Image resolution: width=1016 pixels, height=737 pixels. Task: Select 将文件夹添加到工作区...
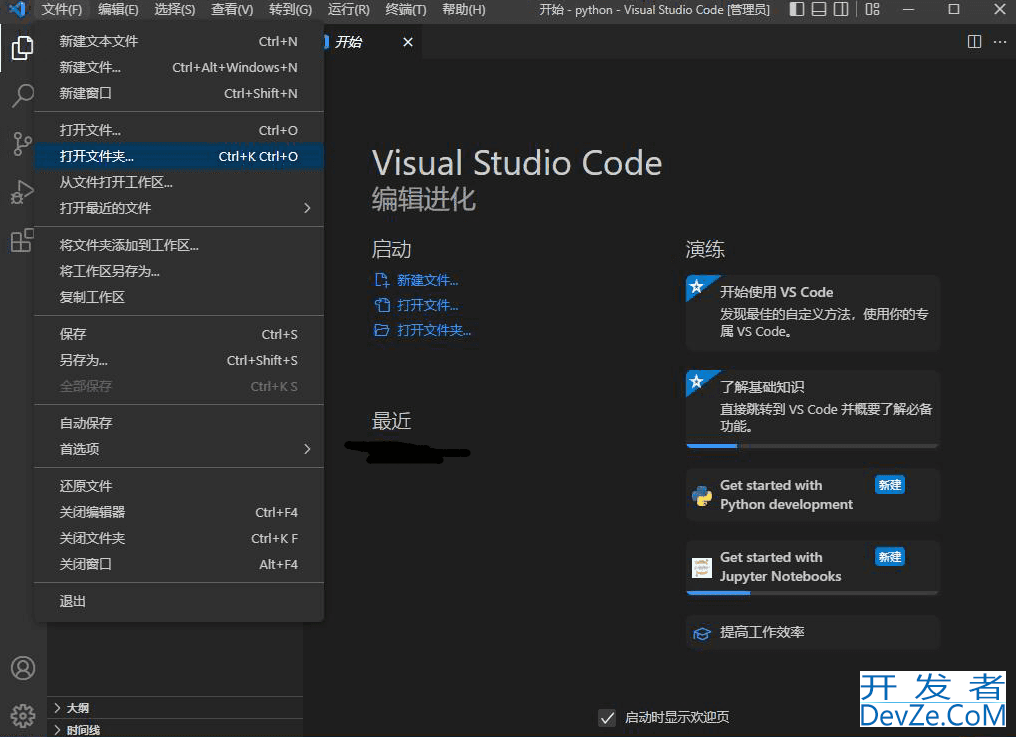pos(179,245)
